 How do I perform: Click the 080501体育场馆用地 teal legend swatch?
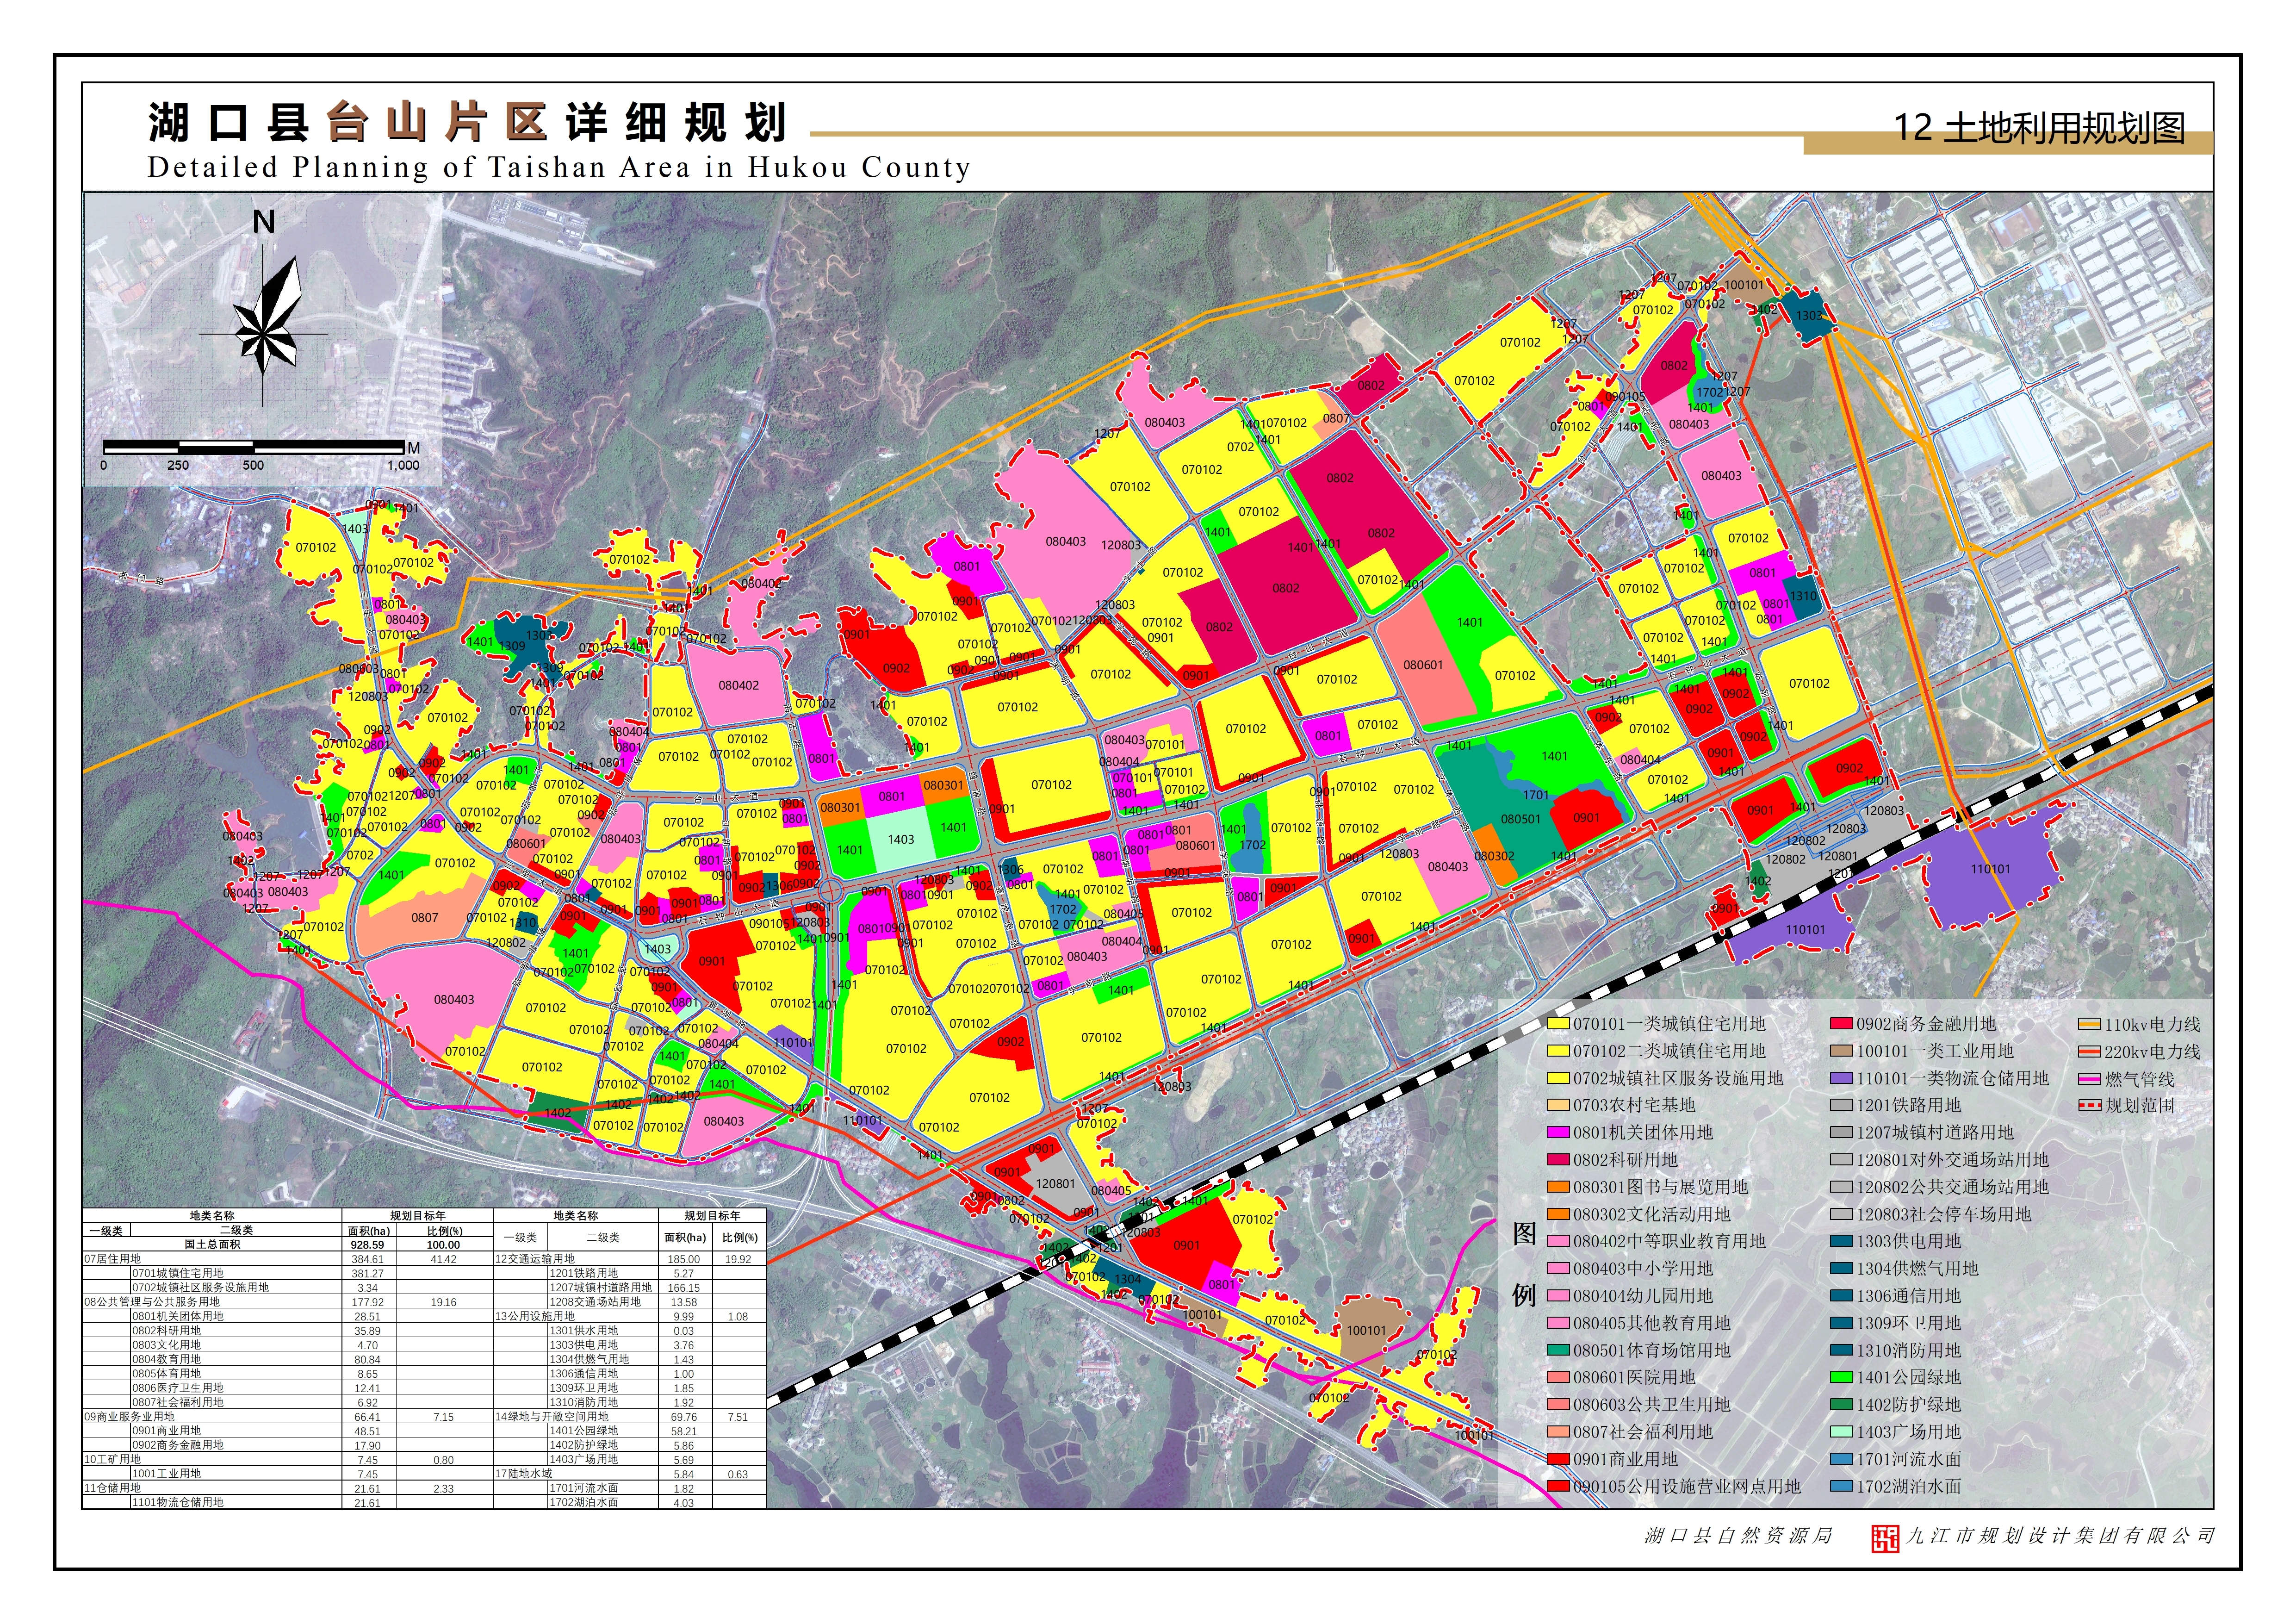[x=1558, y=1351]
